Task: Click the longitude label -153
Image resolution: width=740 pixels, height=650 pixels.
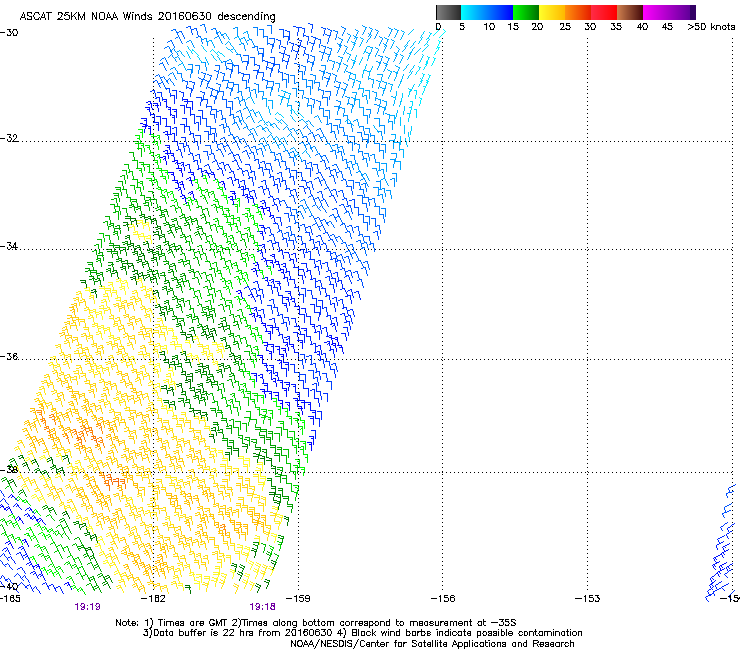Action: (588, 599)
